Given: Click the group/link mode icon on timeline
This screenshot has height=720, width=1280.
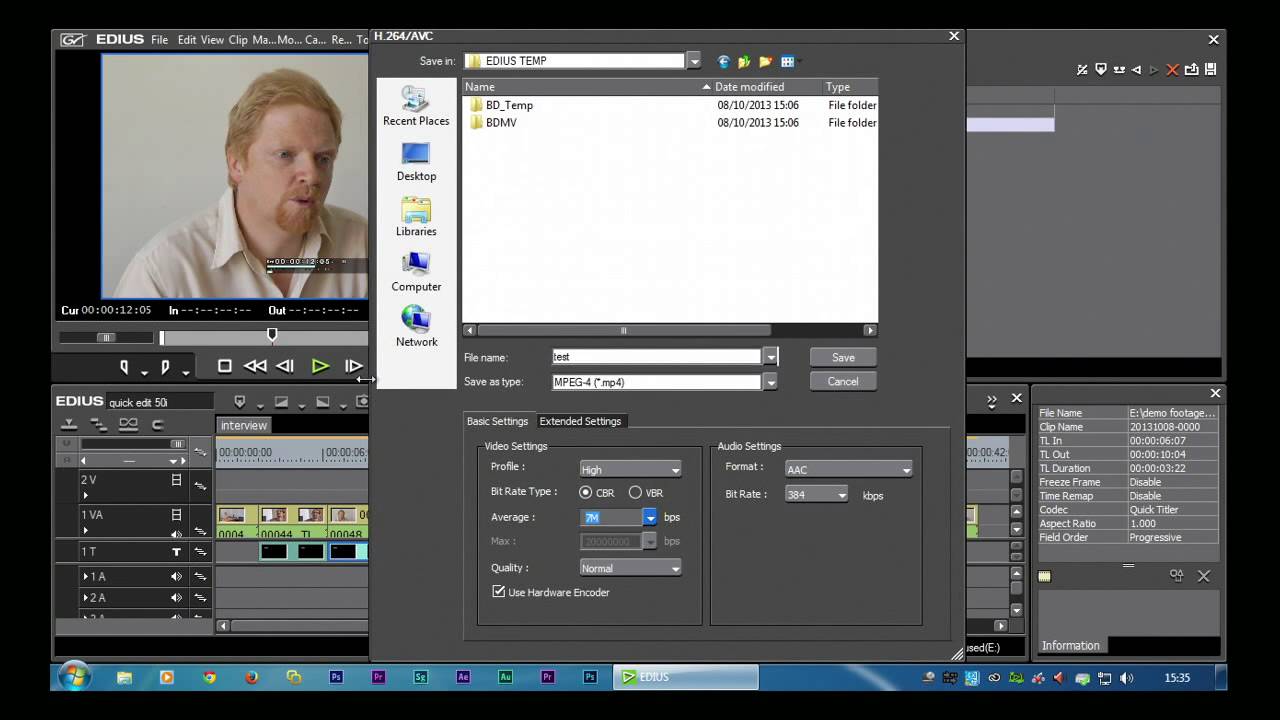Looking at the screenshot, I should (x=128, y=424).
